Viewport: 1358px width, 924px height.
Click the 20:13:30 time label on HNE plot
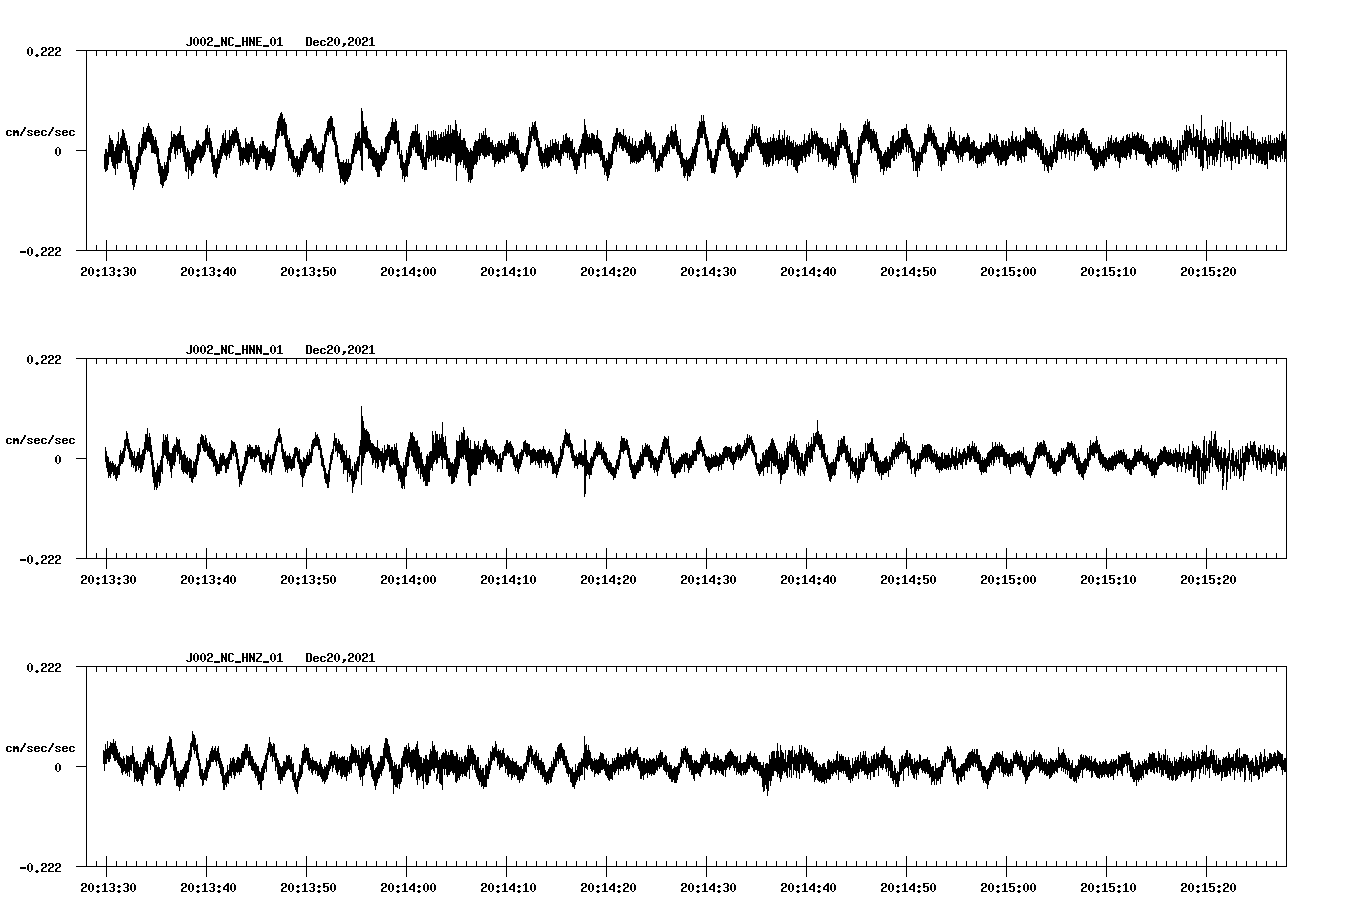point(108,272)
